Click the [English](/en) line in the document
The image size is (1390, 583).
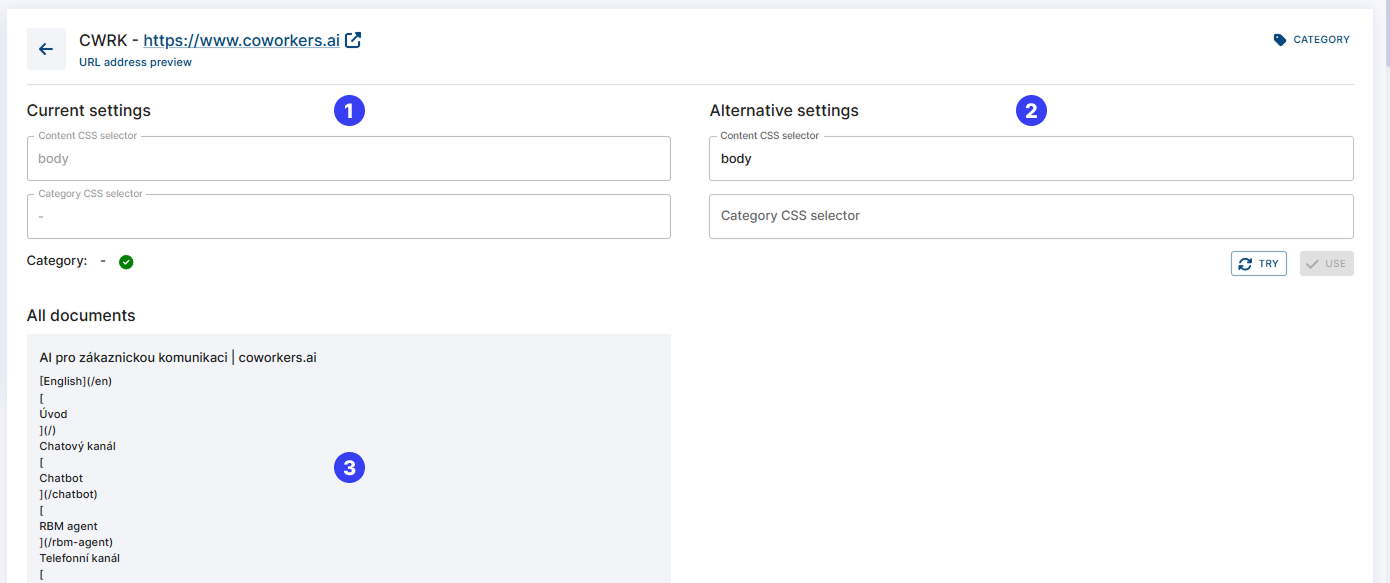pos(76,381)
